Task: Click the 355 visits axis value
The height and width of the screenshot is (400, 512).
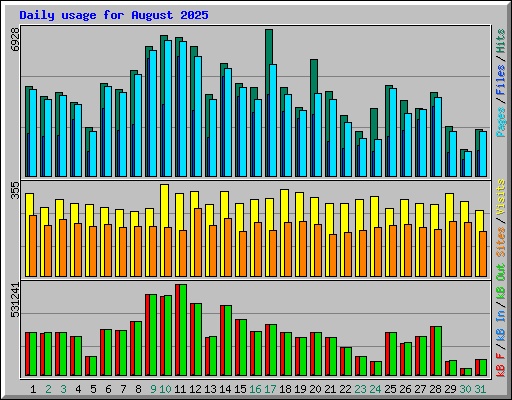Action: tap(15, 191)
